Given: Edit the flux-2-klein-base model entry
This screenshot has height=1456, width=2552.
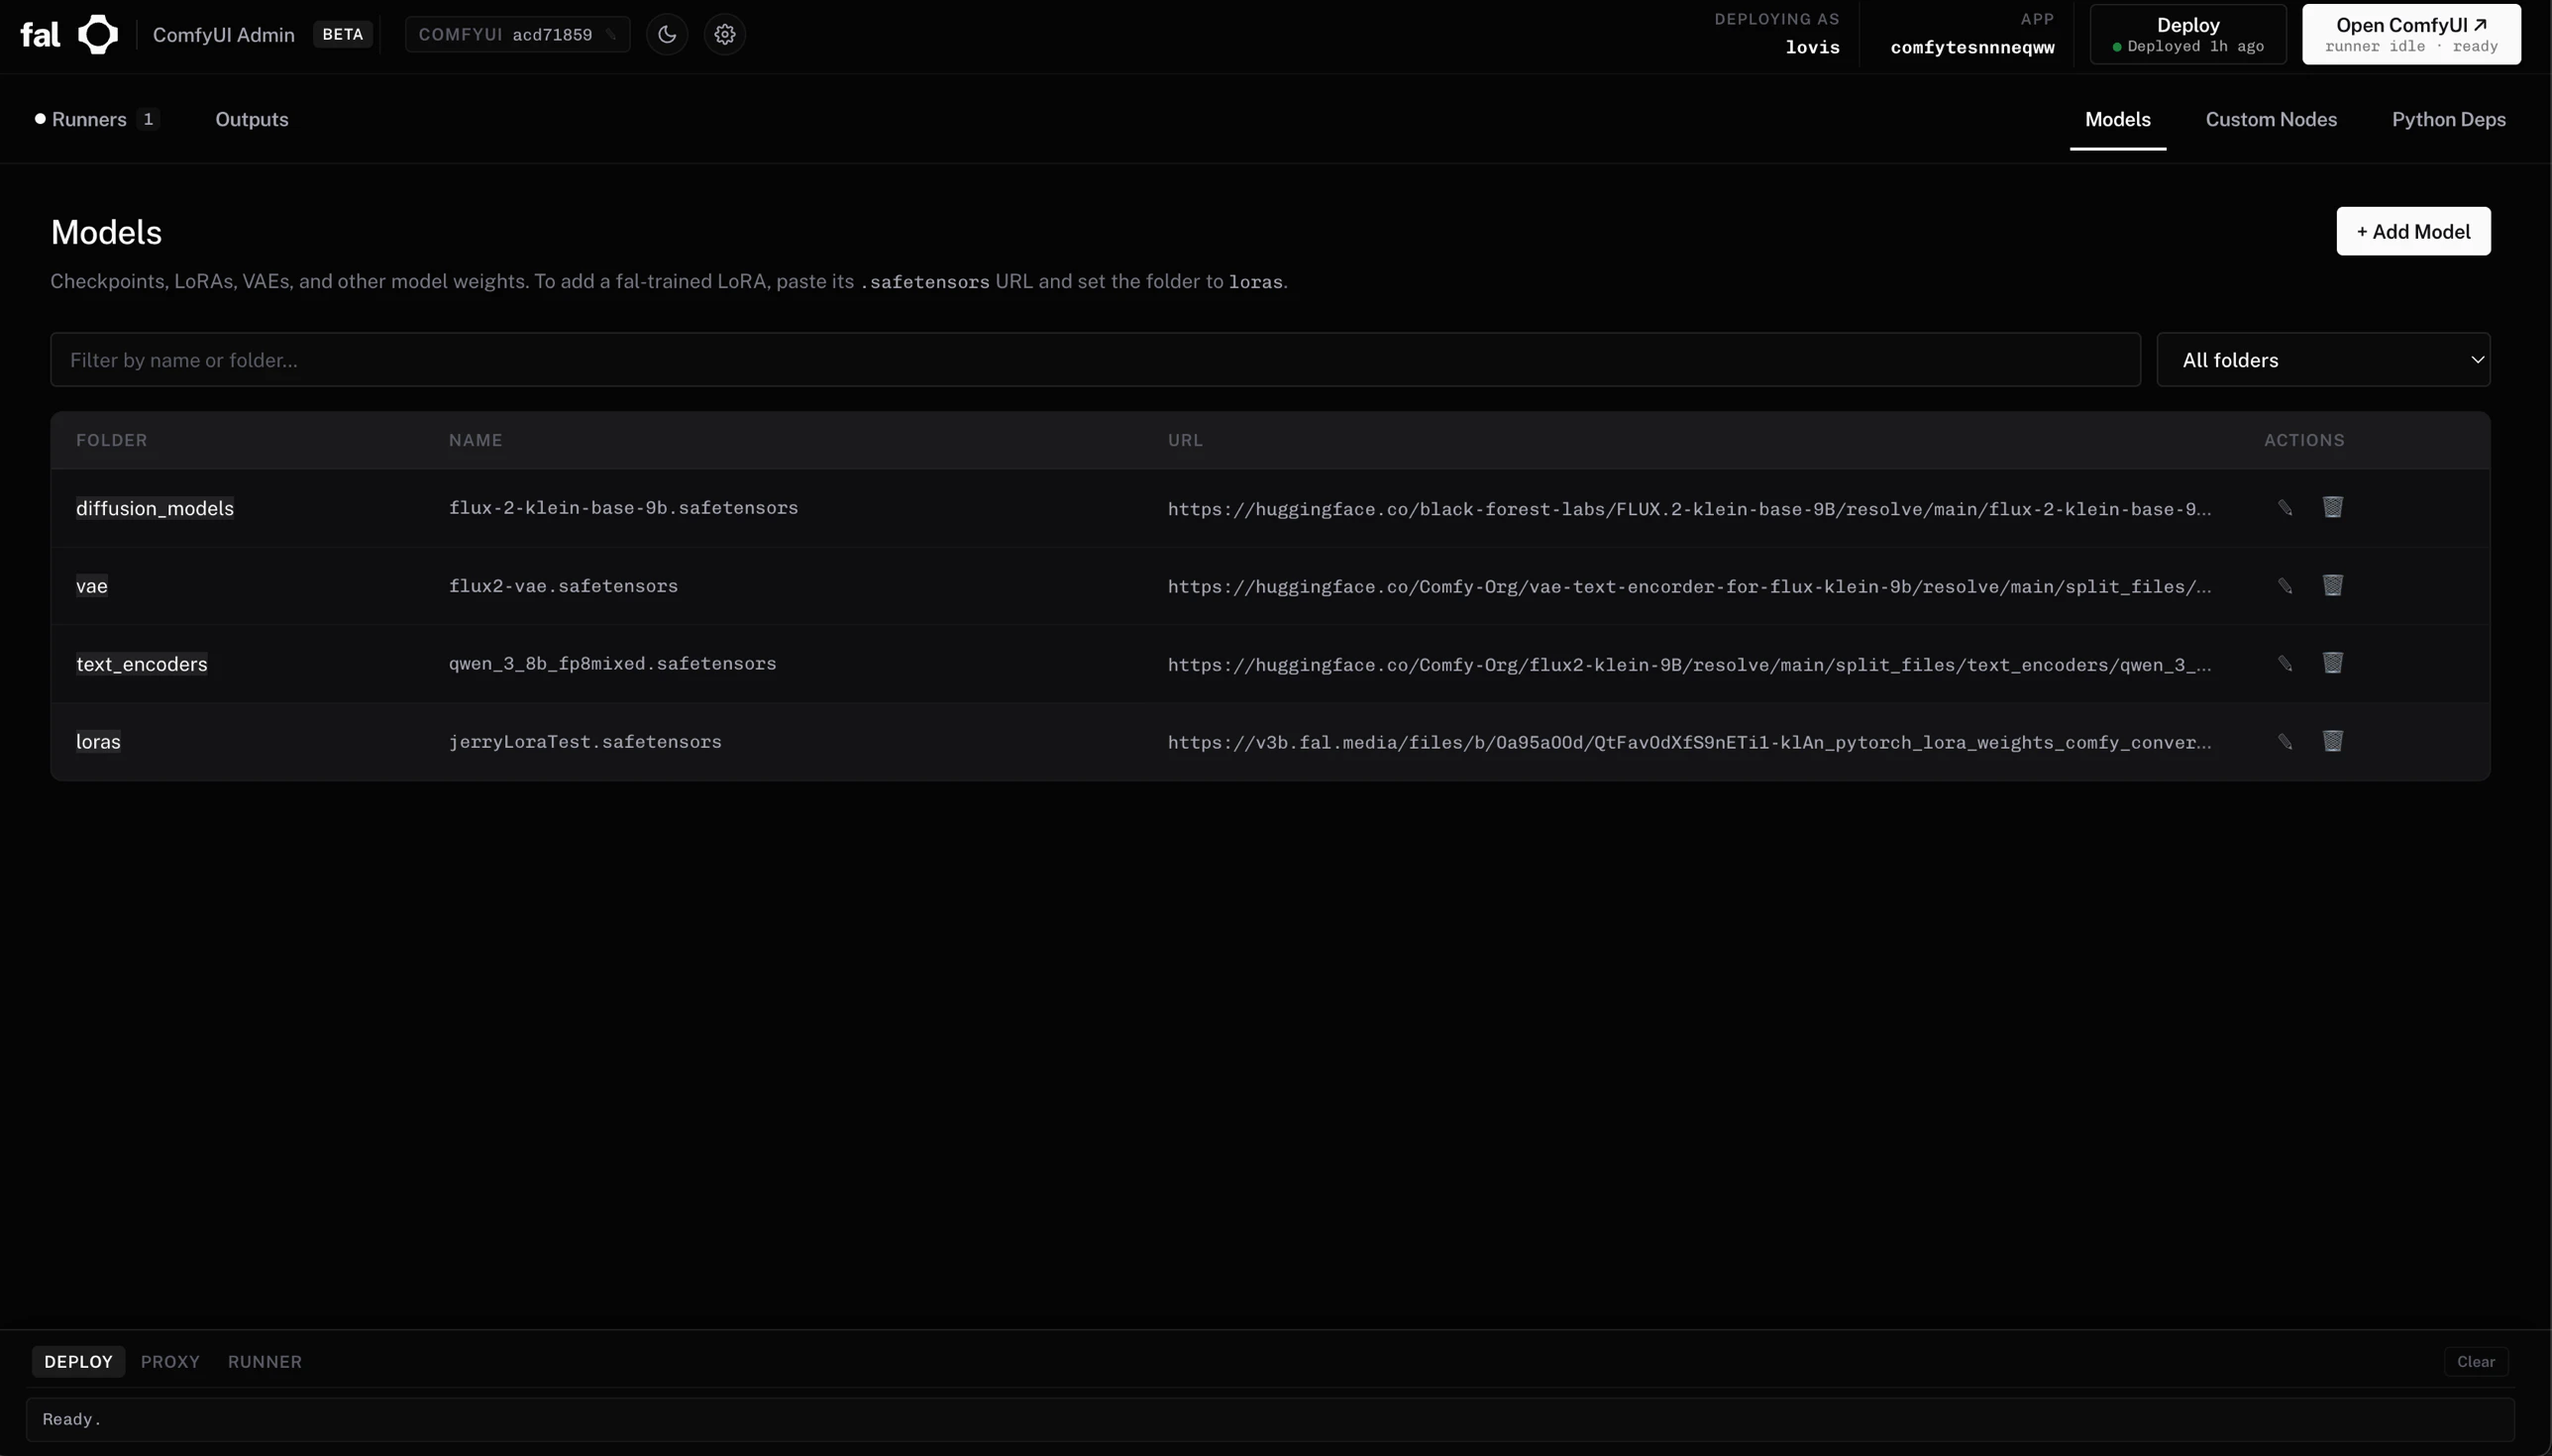Looking at the screenshot, I should pyautogui.click(x=2286, y=507).
